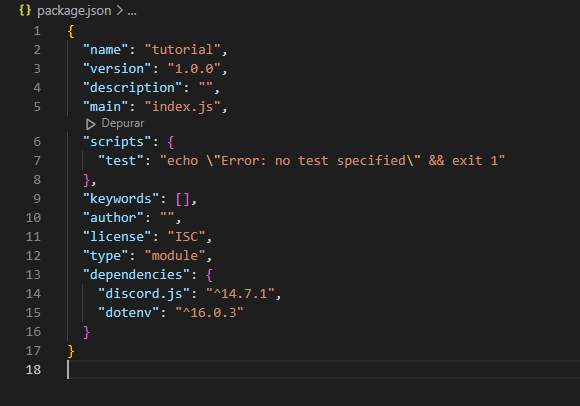This screenshot has width=580, height=406.
Task: Click the "dotenv" dependency key
Action: pyautogui.click(x=129, y=312)
